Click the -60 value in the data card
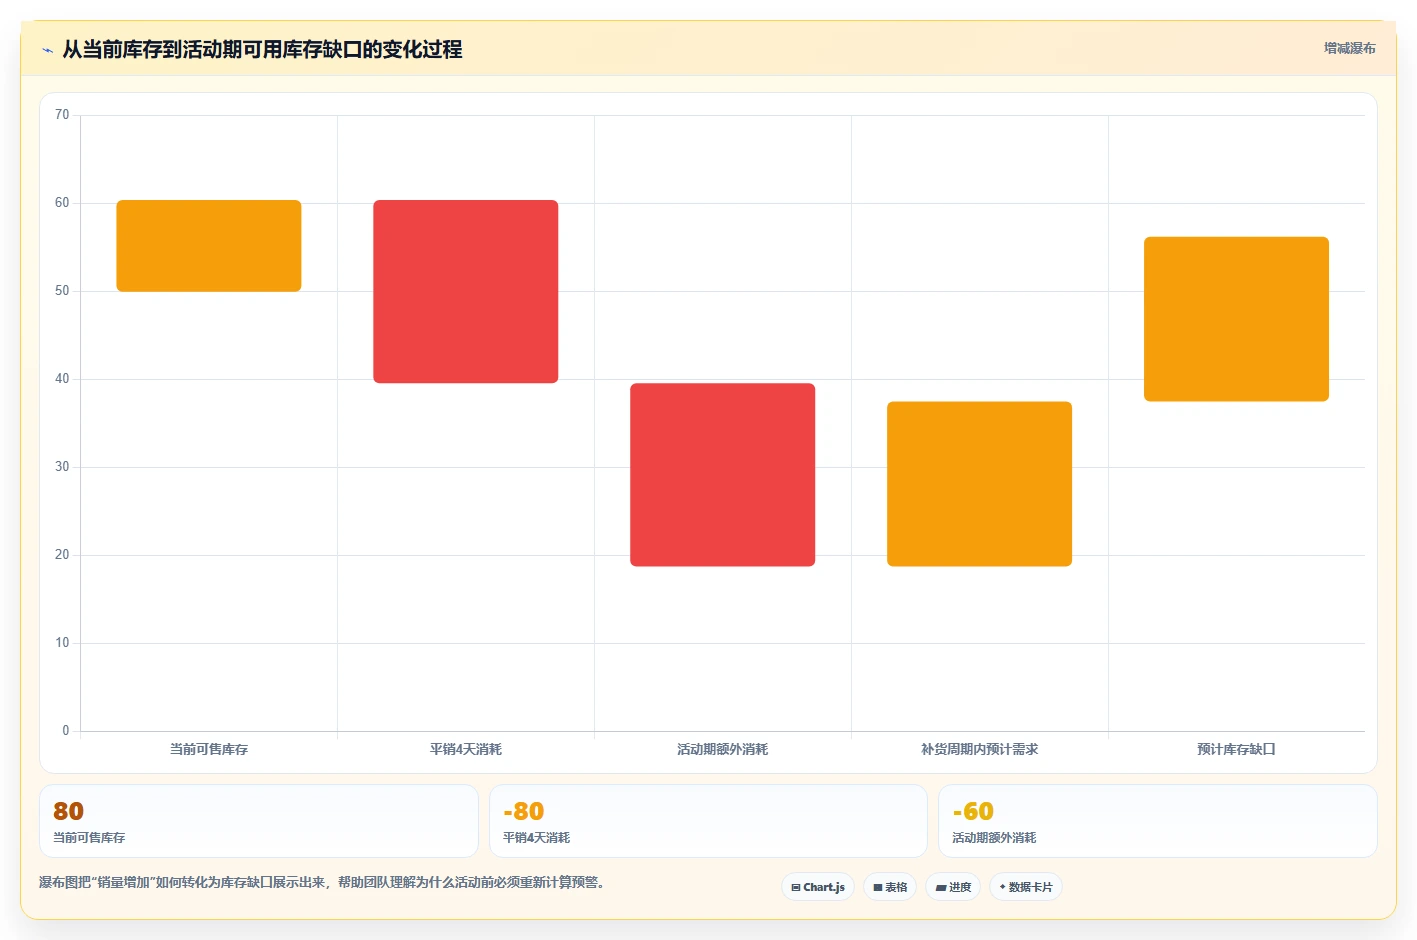 pyautogui.click(x=973, y=811)
